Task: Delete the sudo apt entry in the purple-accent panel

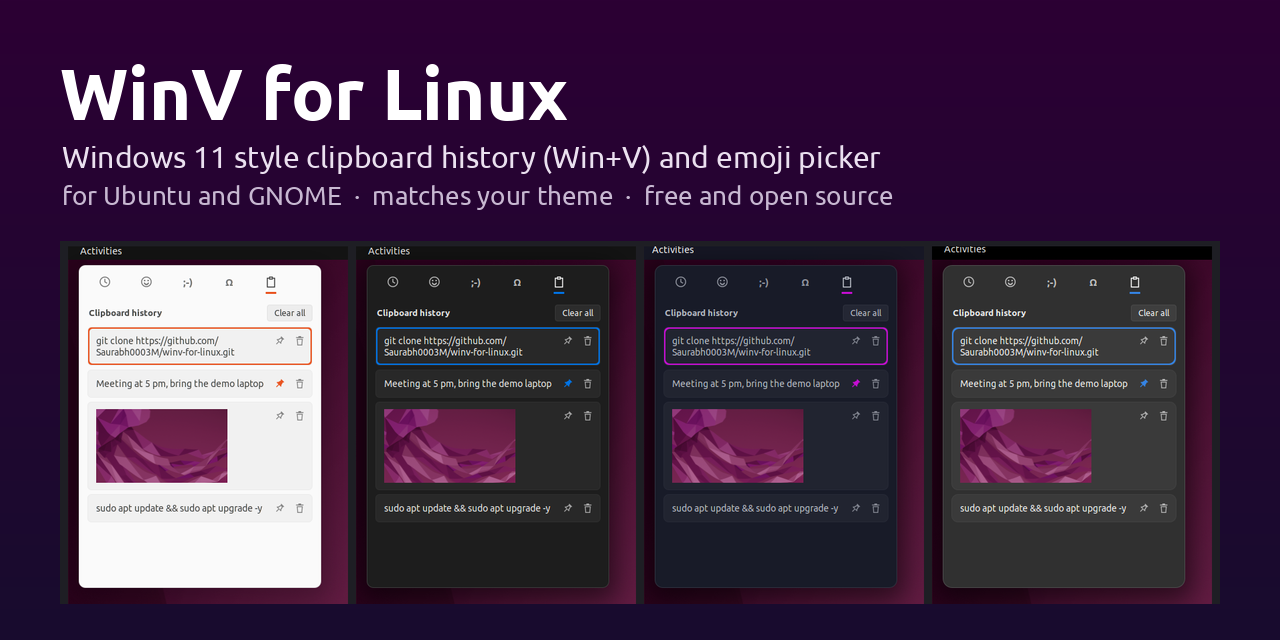Action: click(876, 508)
